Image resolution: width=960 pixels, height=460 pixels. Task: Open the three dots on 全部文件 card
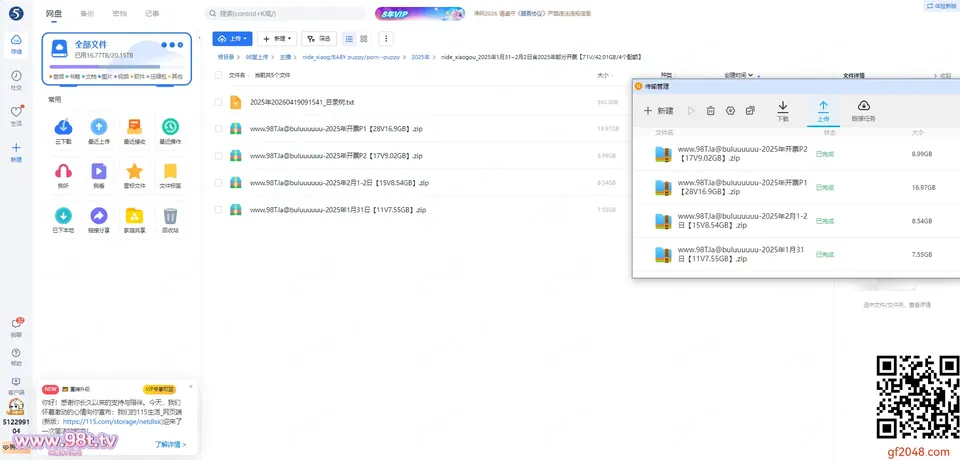[172, 45]
